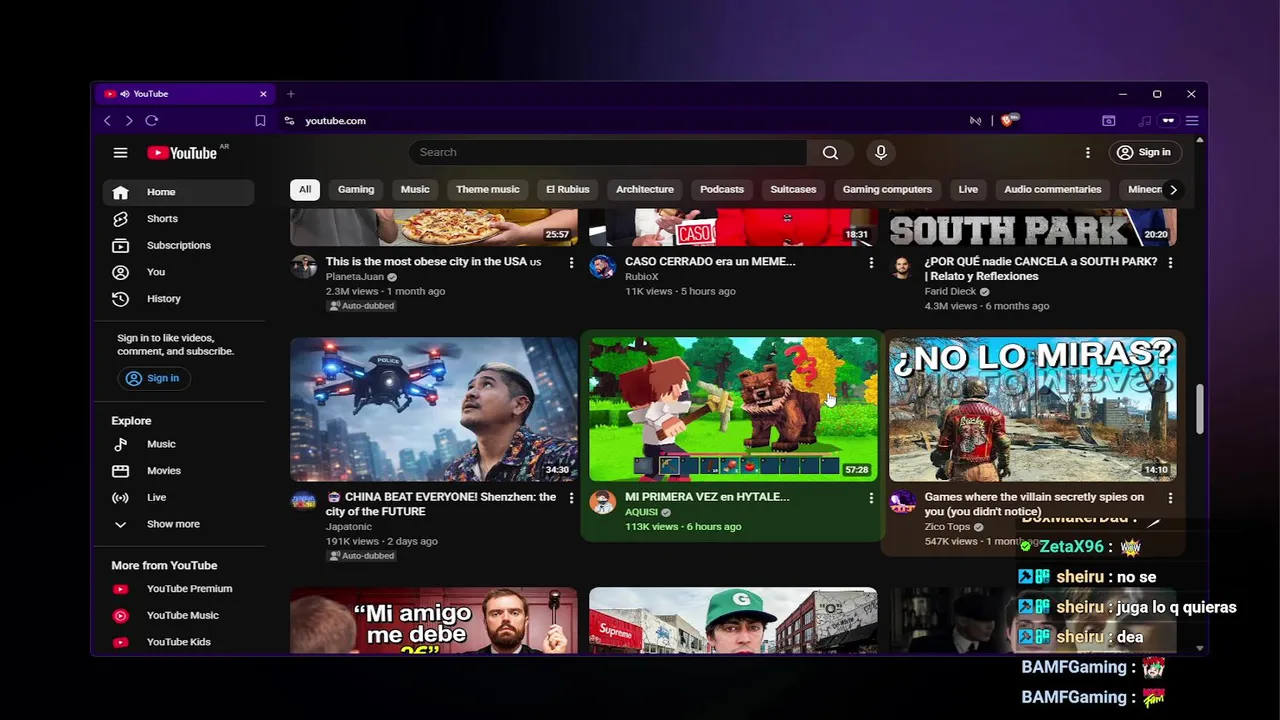The height and width of the screenshot is (720, 1280).
Task: Open the browser wallet icon in toolbar
Action: click(1109, 121)
